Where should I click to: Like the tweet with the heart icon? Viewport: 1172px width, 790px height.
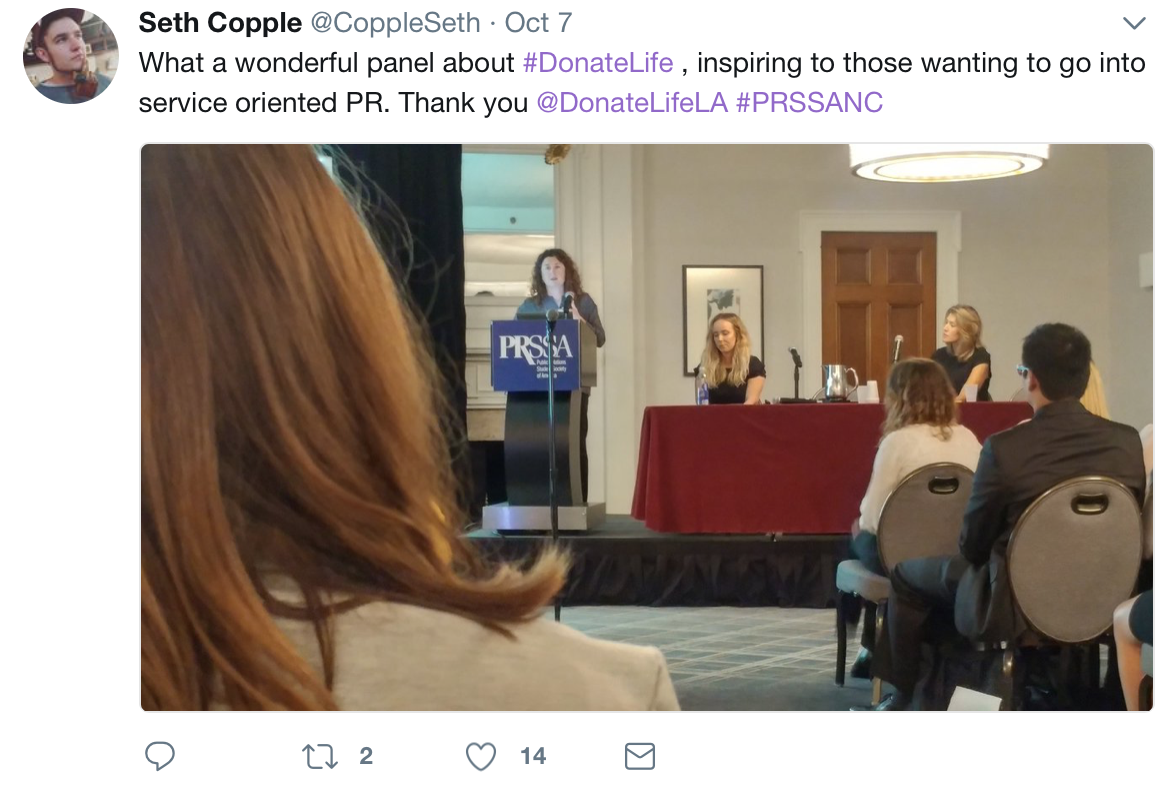[481, 756]
